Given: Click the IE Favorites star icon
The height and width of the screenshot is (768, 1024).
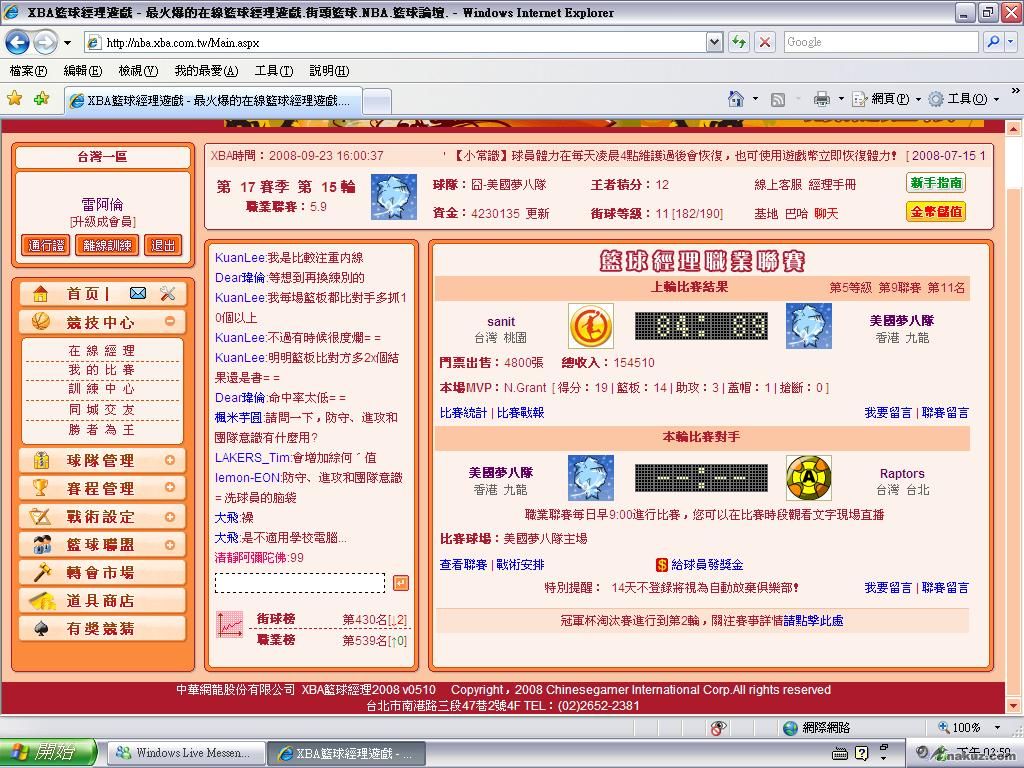Looking at the screenshot, I should 15,98.
